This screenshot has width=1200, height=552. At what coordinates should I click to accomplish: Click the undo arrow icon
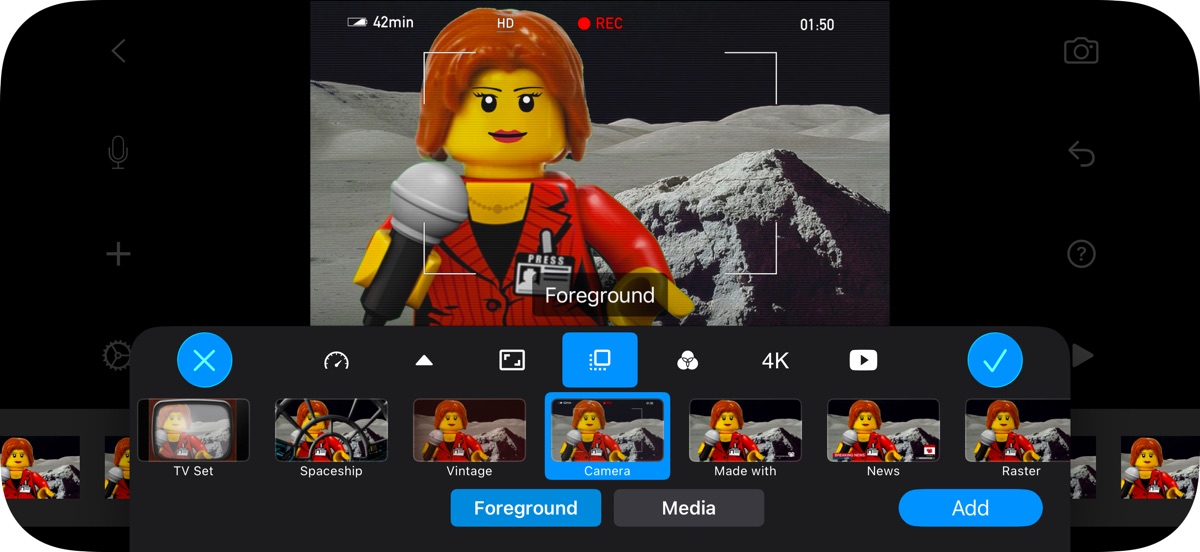coord(1080,153)
